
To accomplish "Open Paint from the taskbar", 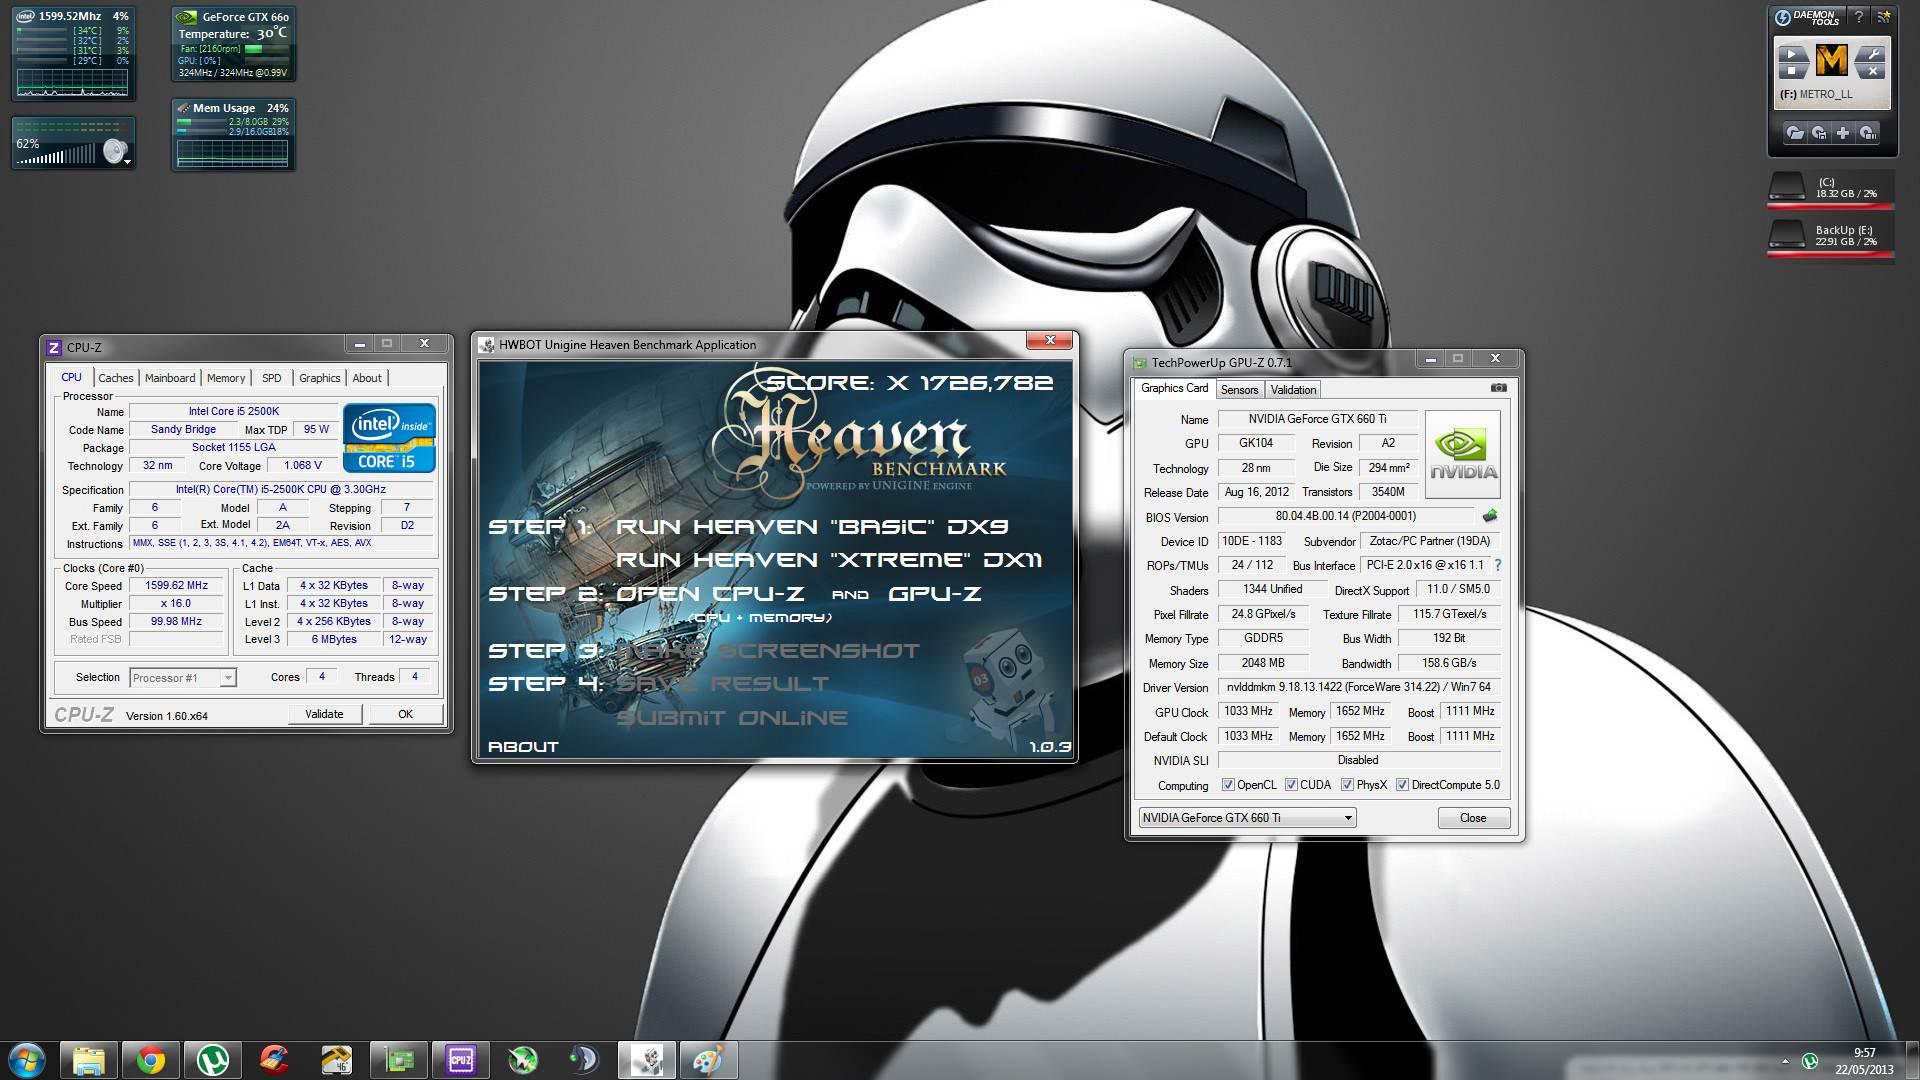I will pos(709,1060).
